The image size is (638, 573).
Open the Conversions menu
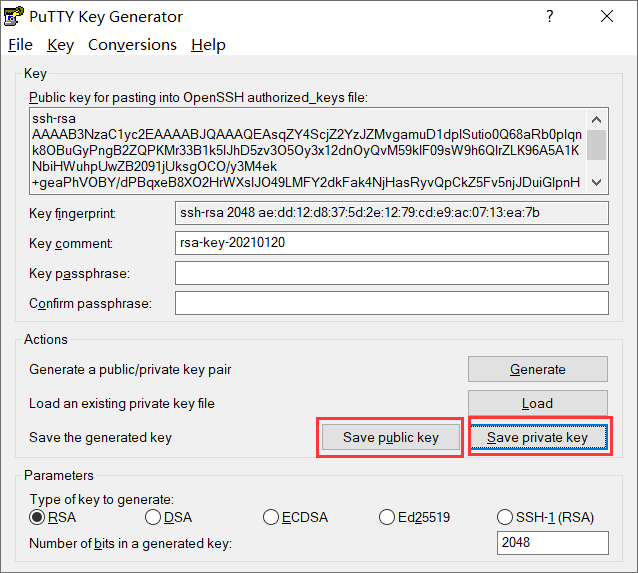(132, 45)
